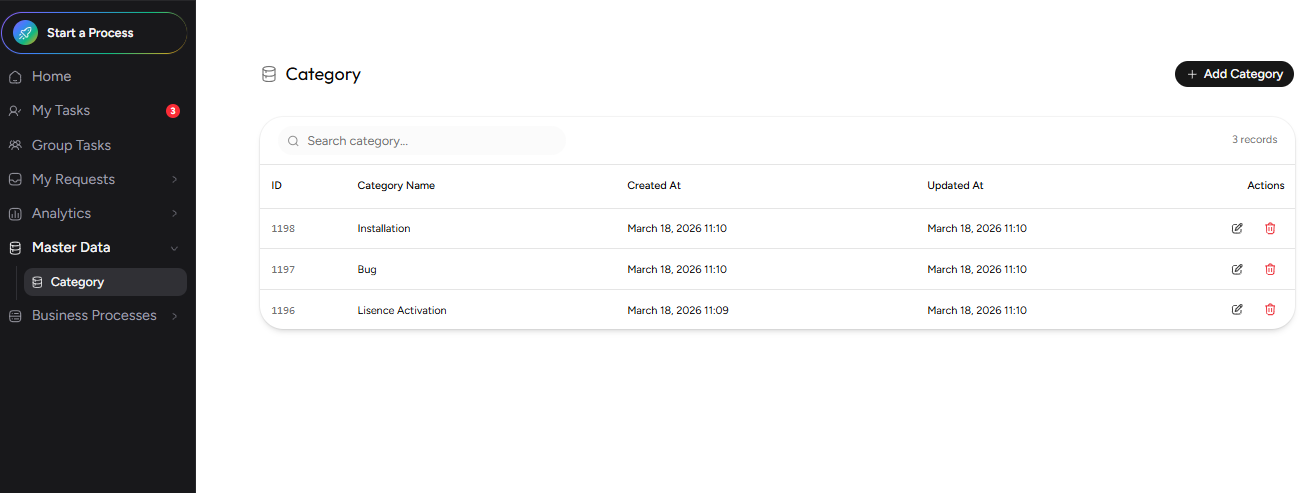Click the 3 records count text

click(1254, 140)
